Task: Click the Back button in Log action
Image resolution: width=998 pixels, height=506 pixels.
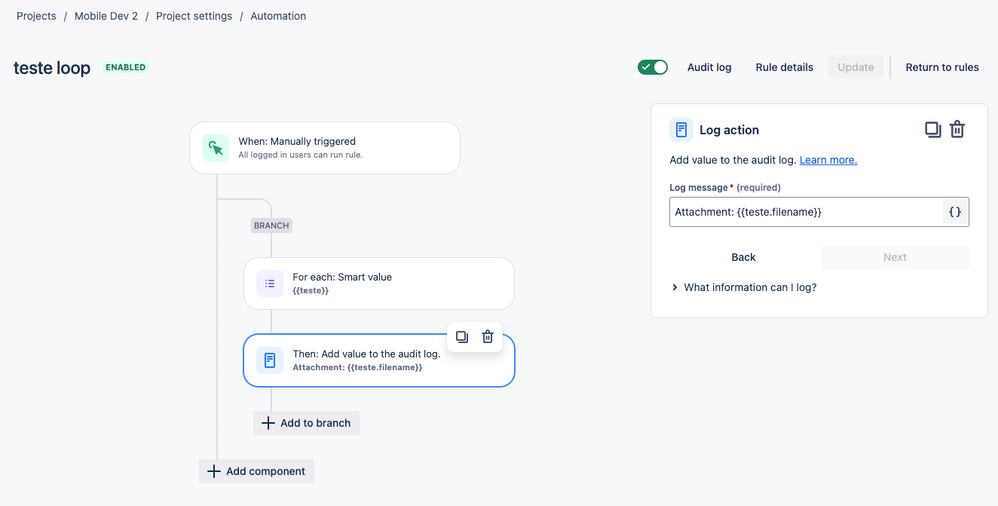Action: point(743,257)
